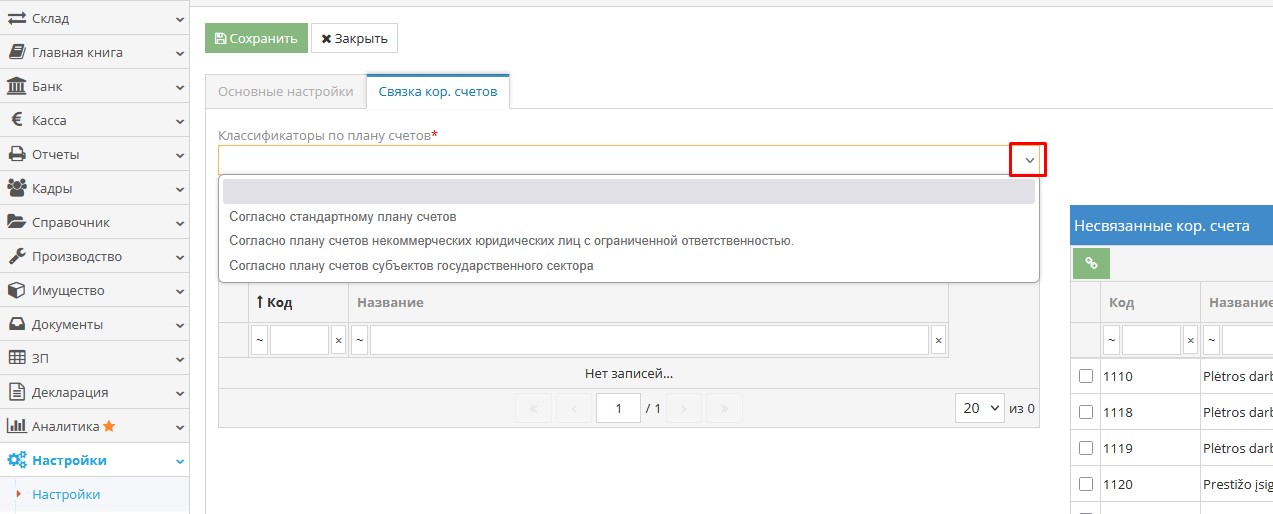Switch to Основные настройки tab
Viewport: 1273px width, 514px height.
(286, 92)
